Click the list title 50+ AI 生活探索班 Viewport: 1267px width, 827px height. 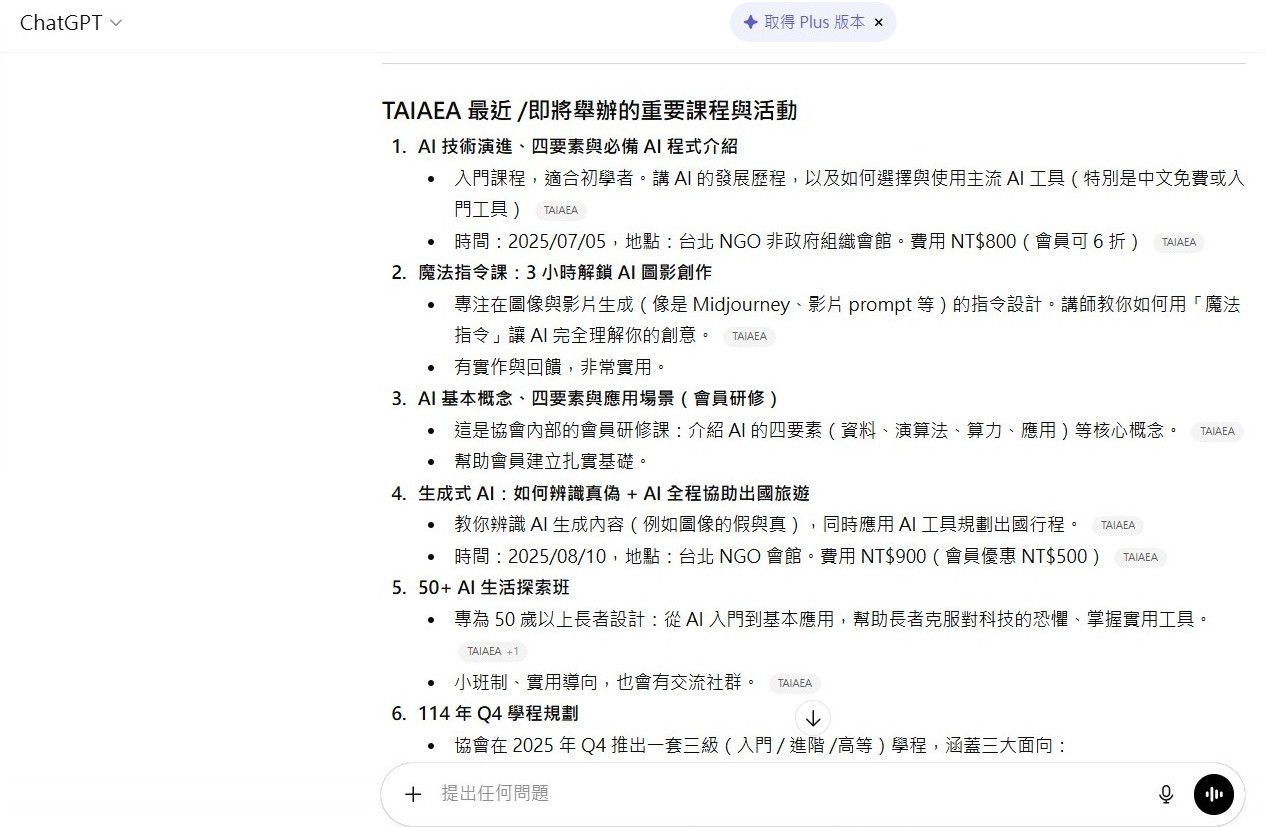click(493, 587)
